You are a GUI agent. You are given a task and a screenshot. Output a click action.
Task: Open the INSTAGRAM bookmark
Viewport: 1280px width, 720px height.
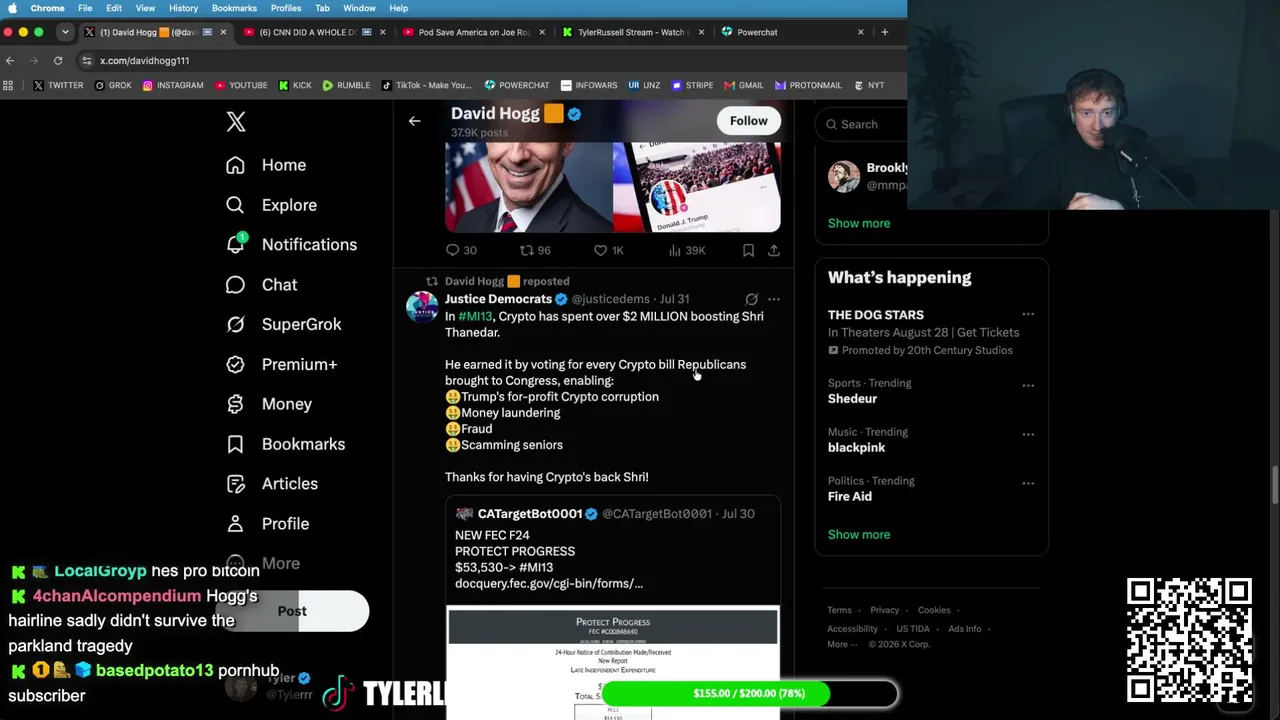pos(173,85)
